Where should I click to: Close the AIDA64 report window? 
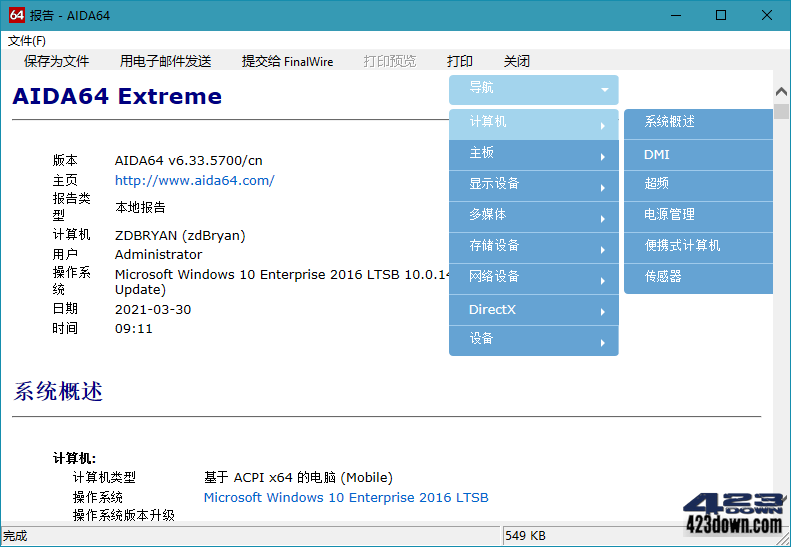[767, 15]
